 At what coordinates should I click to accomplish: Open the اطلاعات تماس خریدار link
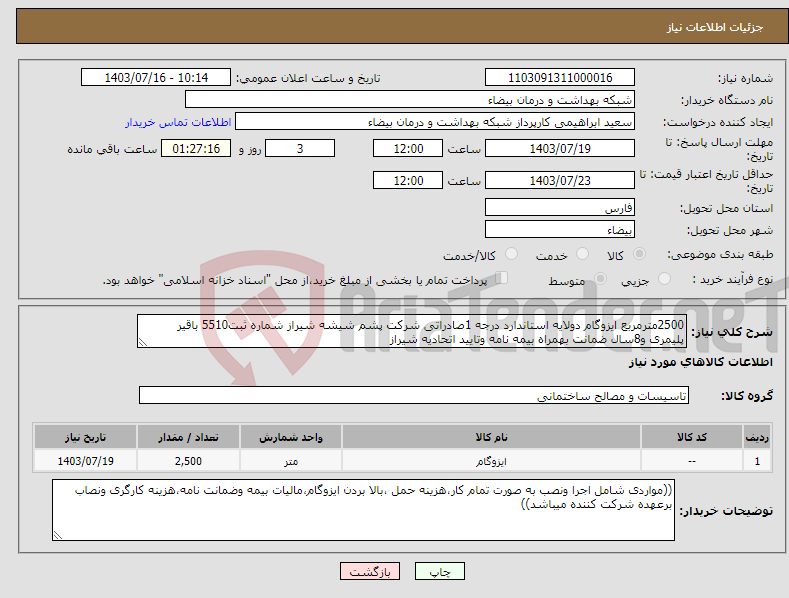tap(178, 122)
